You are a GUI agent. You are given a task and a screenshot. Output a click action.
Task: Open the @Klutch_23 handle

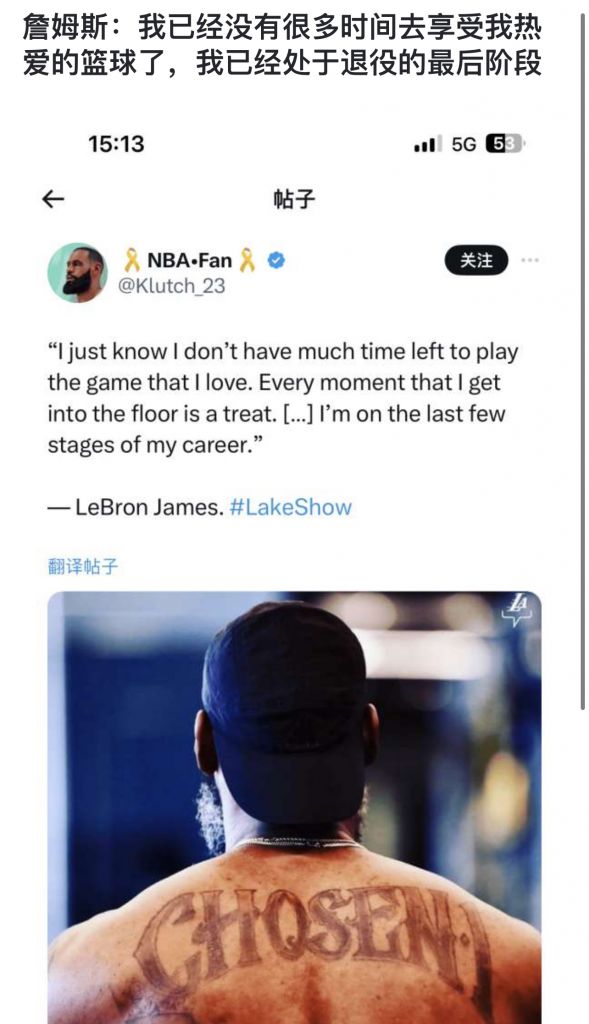[x=172, y=286]
